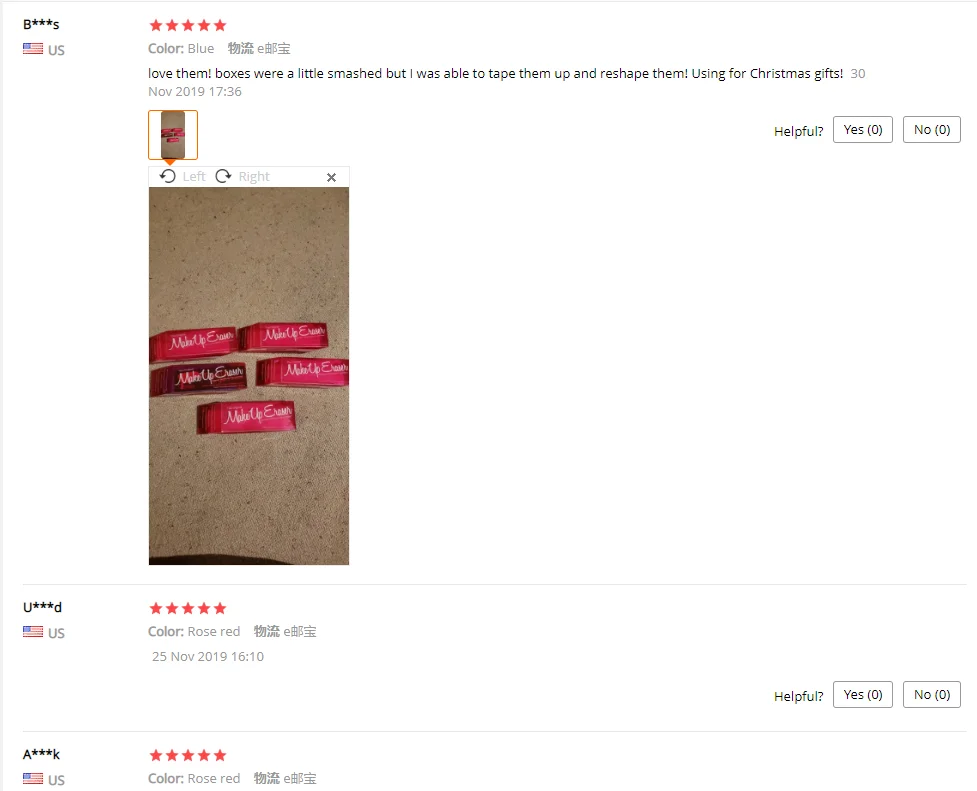Click reviewer name U***d

(42, 607)
